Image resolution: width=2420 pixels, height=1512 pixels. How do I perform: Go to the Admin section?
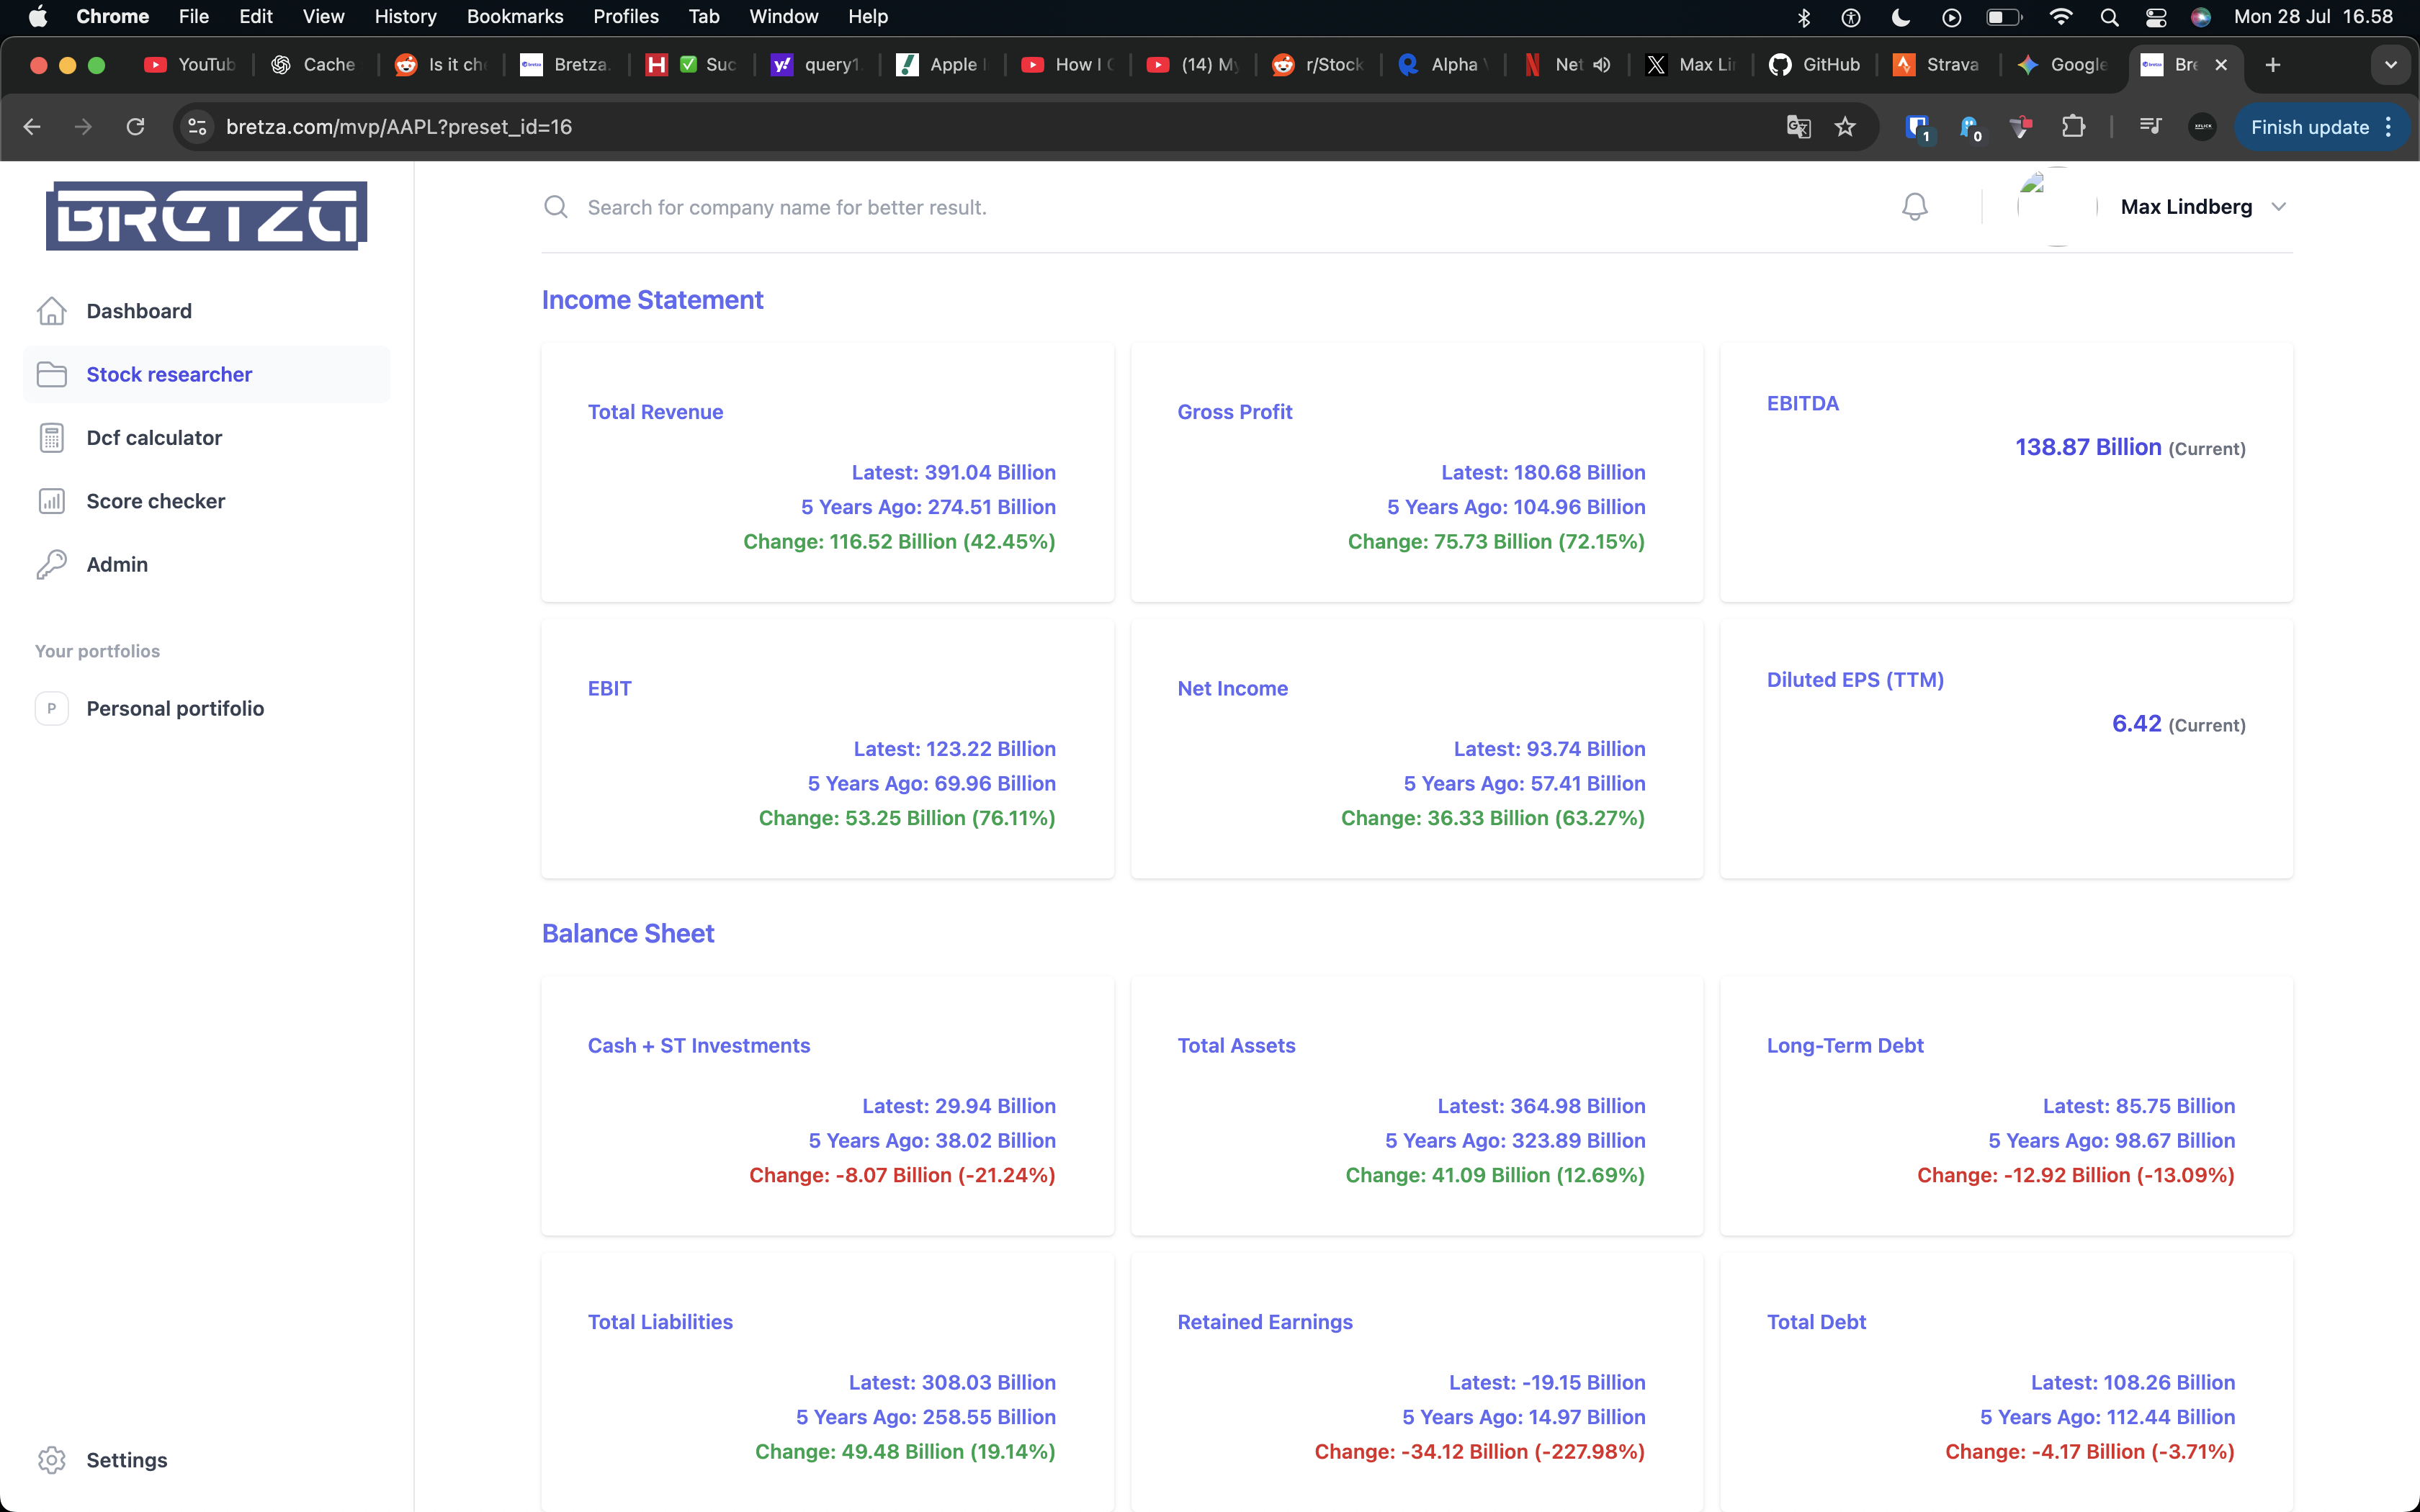pos(117,564)
